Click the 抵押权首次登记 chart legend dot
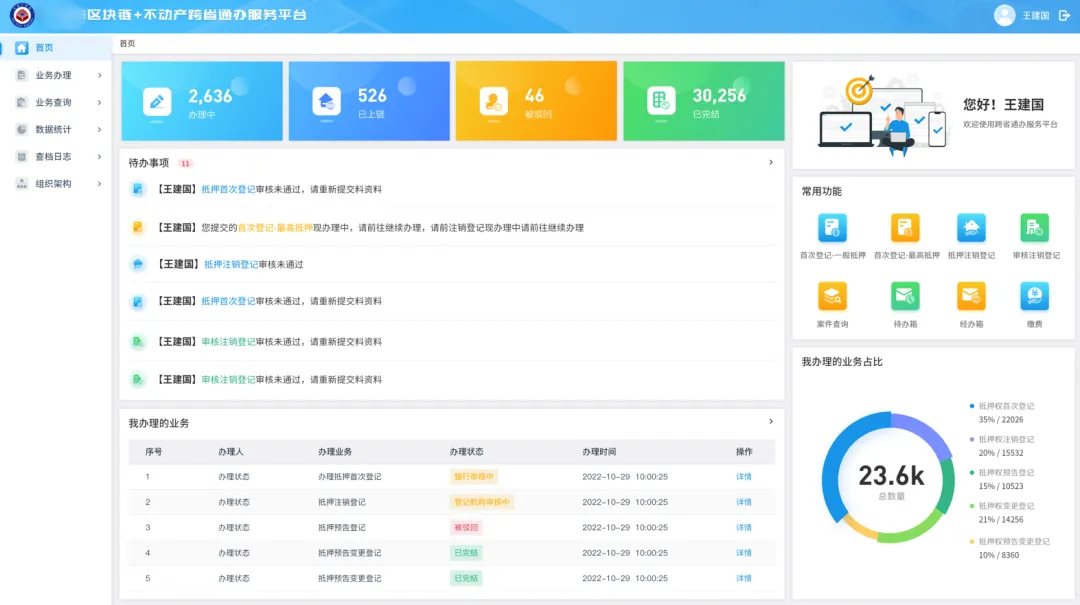This screenshot has width=1080, height=605. coord(972,406)
